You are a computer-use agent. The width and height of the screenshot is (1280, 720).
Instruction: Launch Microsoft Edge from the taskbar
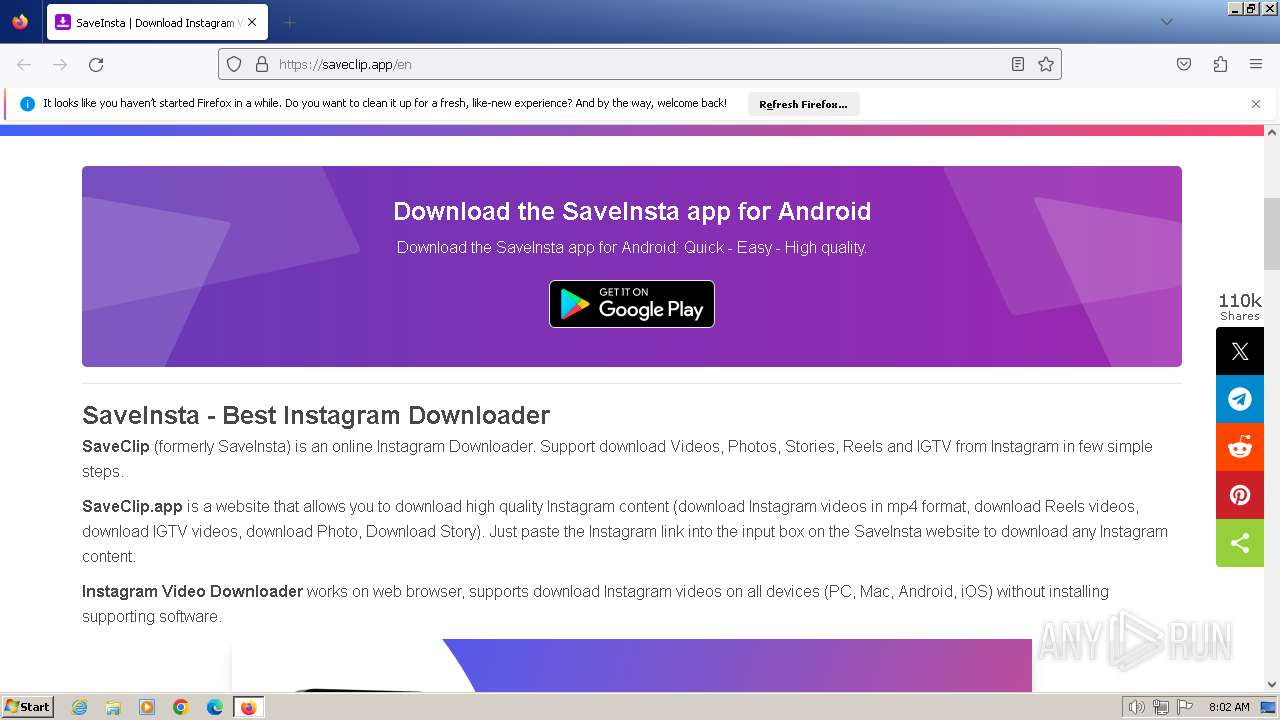coord(215,707)
